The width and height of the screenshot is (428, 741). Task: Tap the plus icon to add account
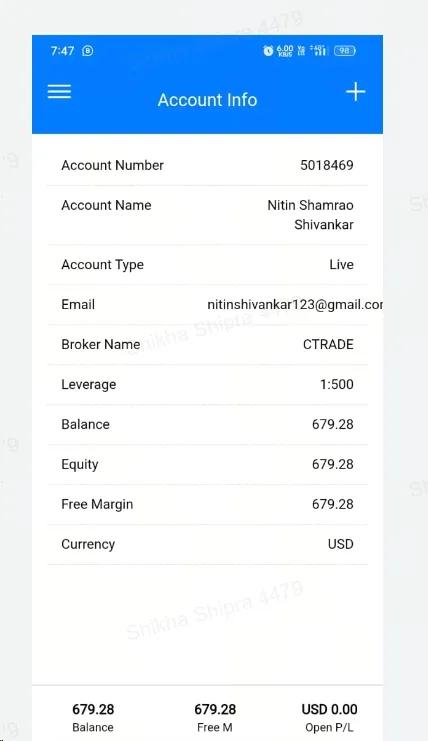pyautogui.click(x=355, y=92)
